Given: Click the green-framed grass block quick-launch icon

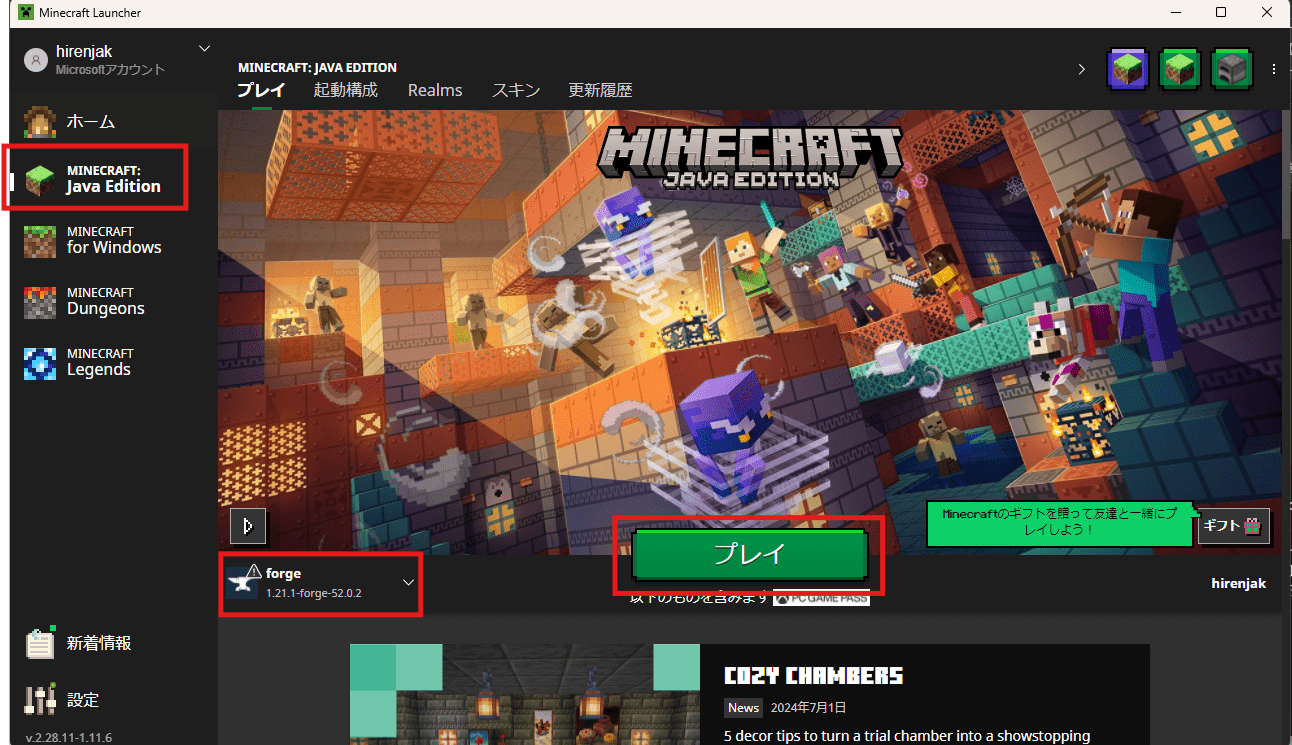Looking at the screenshot, I should [1179, 69].
